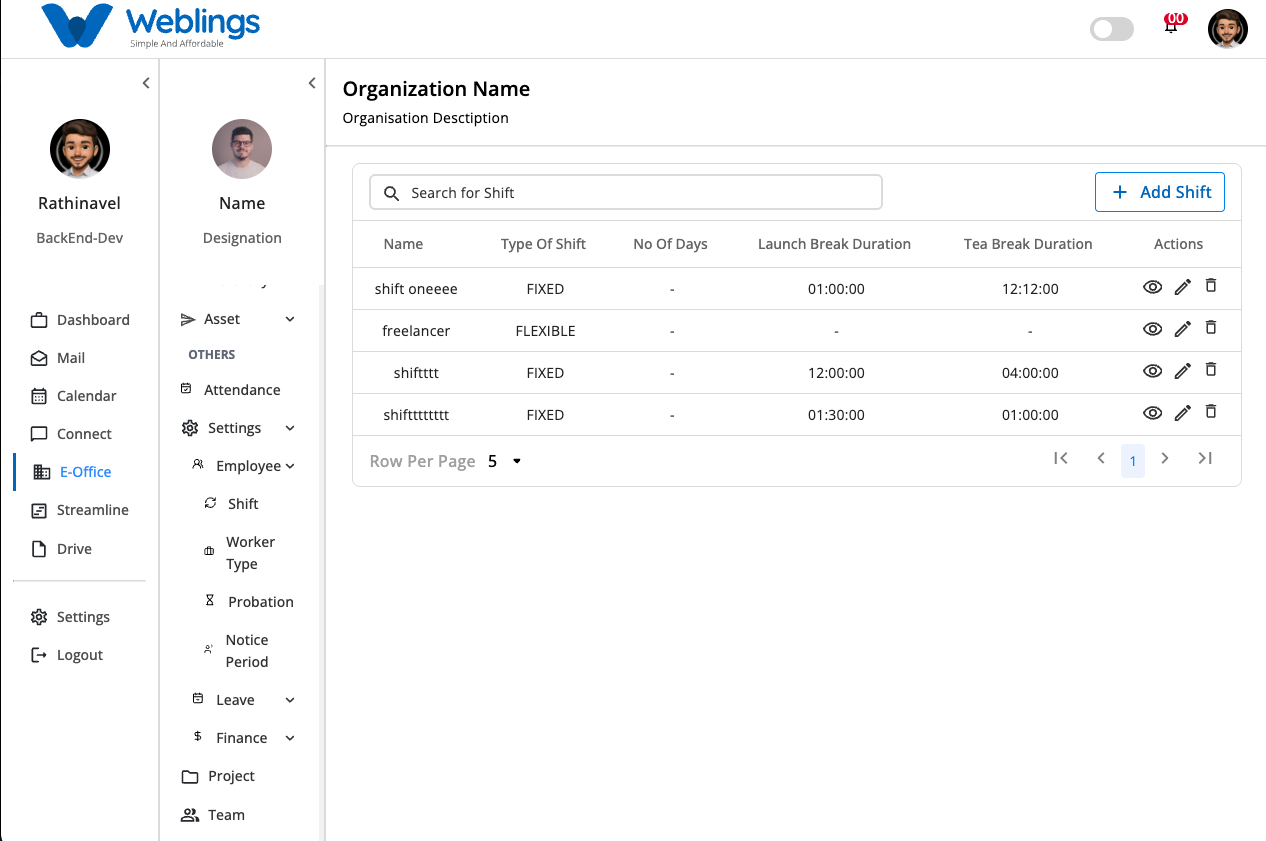Edit the shift with 01:30:00 lunch break

[1182, 413]
